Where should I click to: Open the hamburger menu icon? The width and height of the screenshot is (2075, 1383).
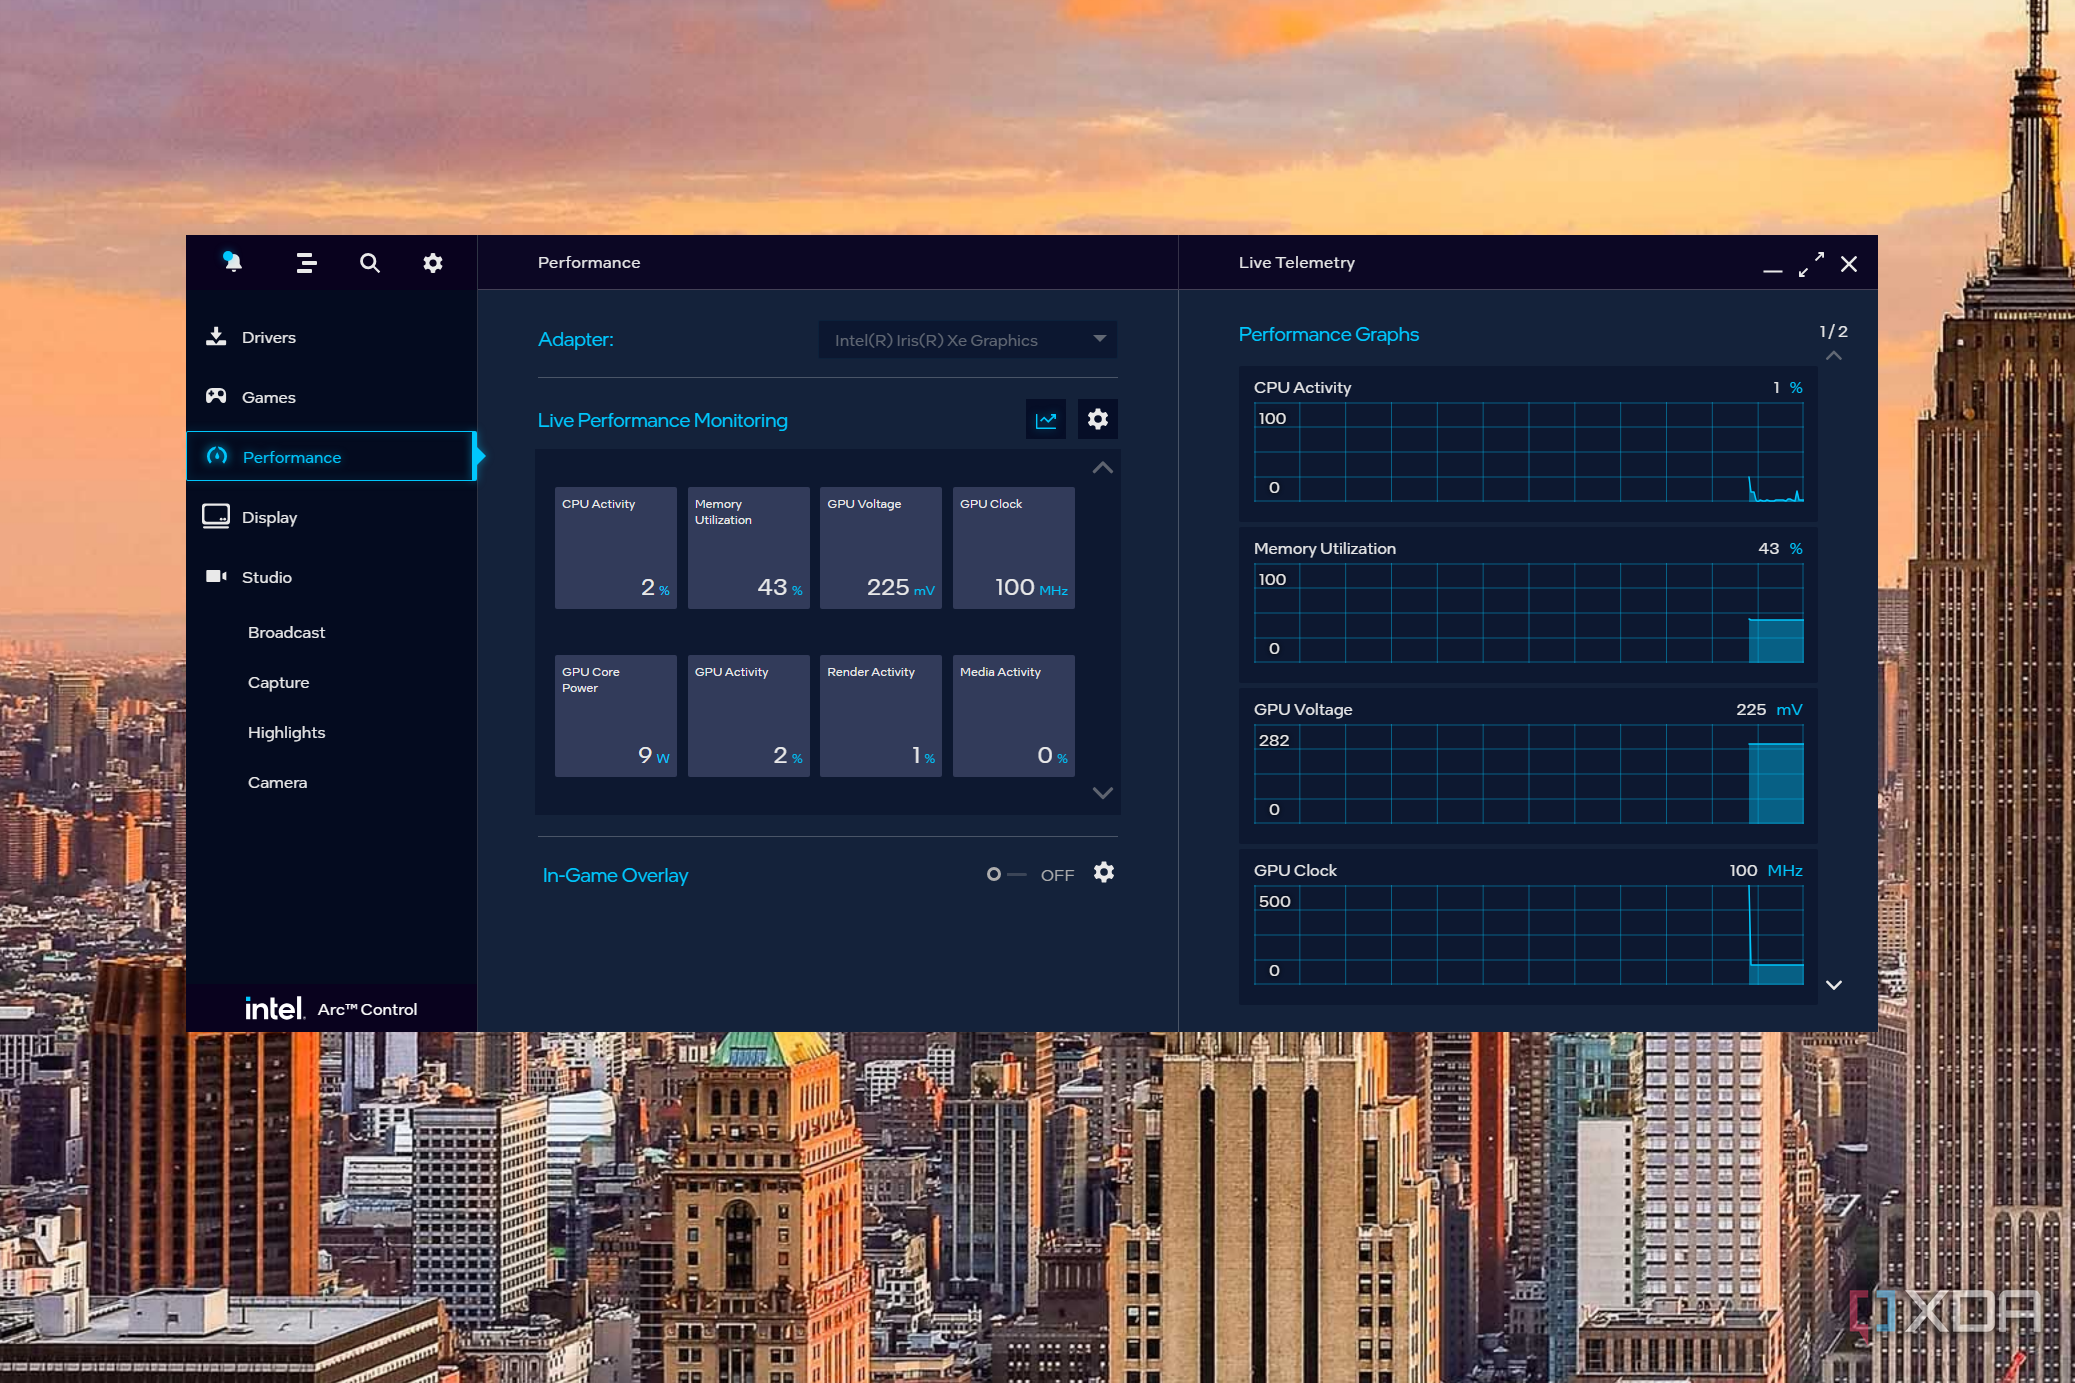pos(307,263)
